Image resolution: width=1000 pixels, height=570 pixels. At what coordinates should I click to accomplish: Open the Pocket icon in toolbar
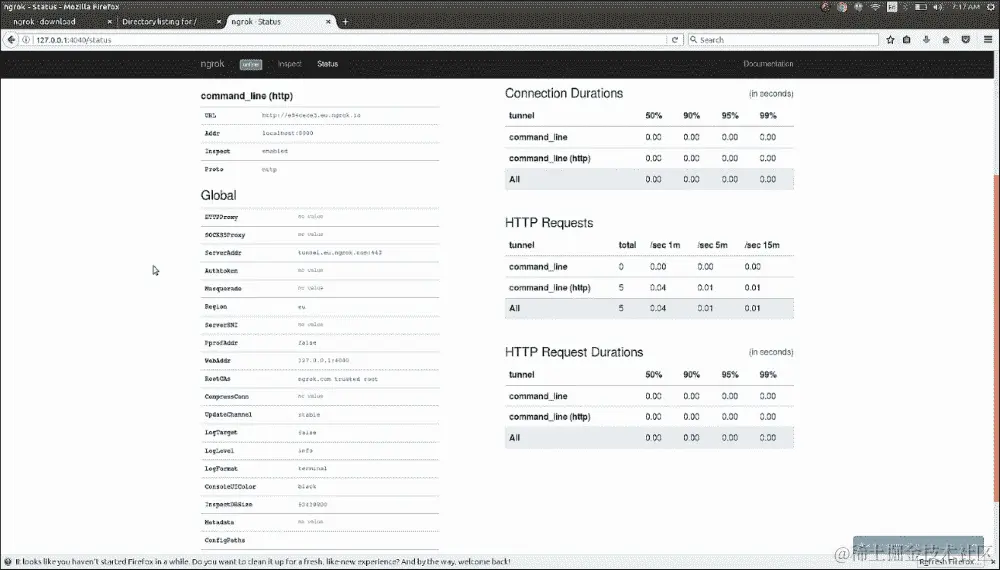point(966,40)
